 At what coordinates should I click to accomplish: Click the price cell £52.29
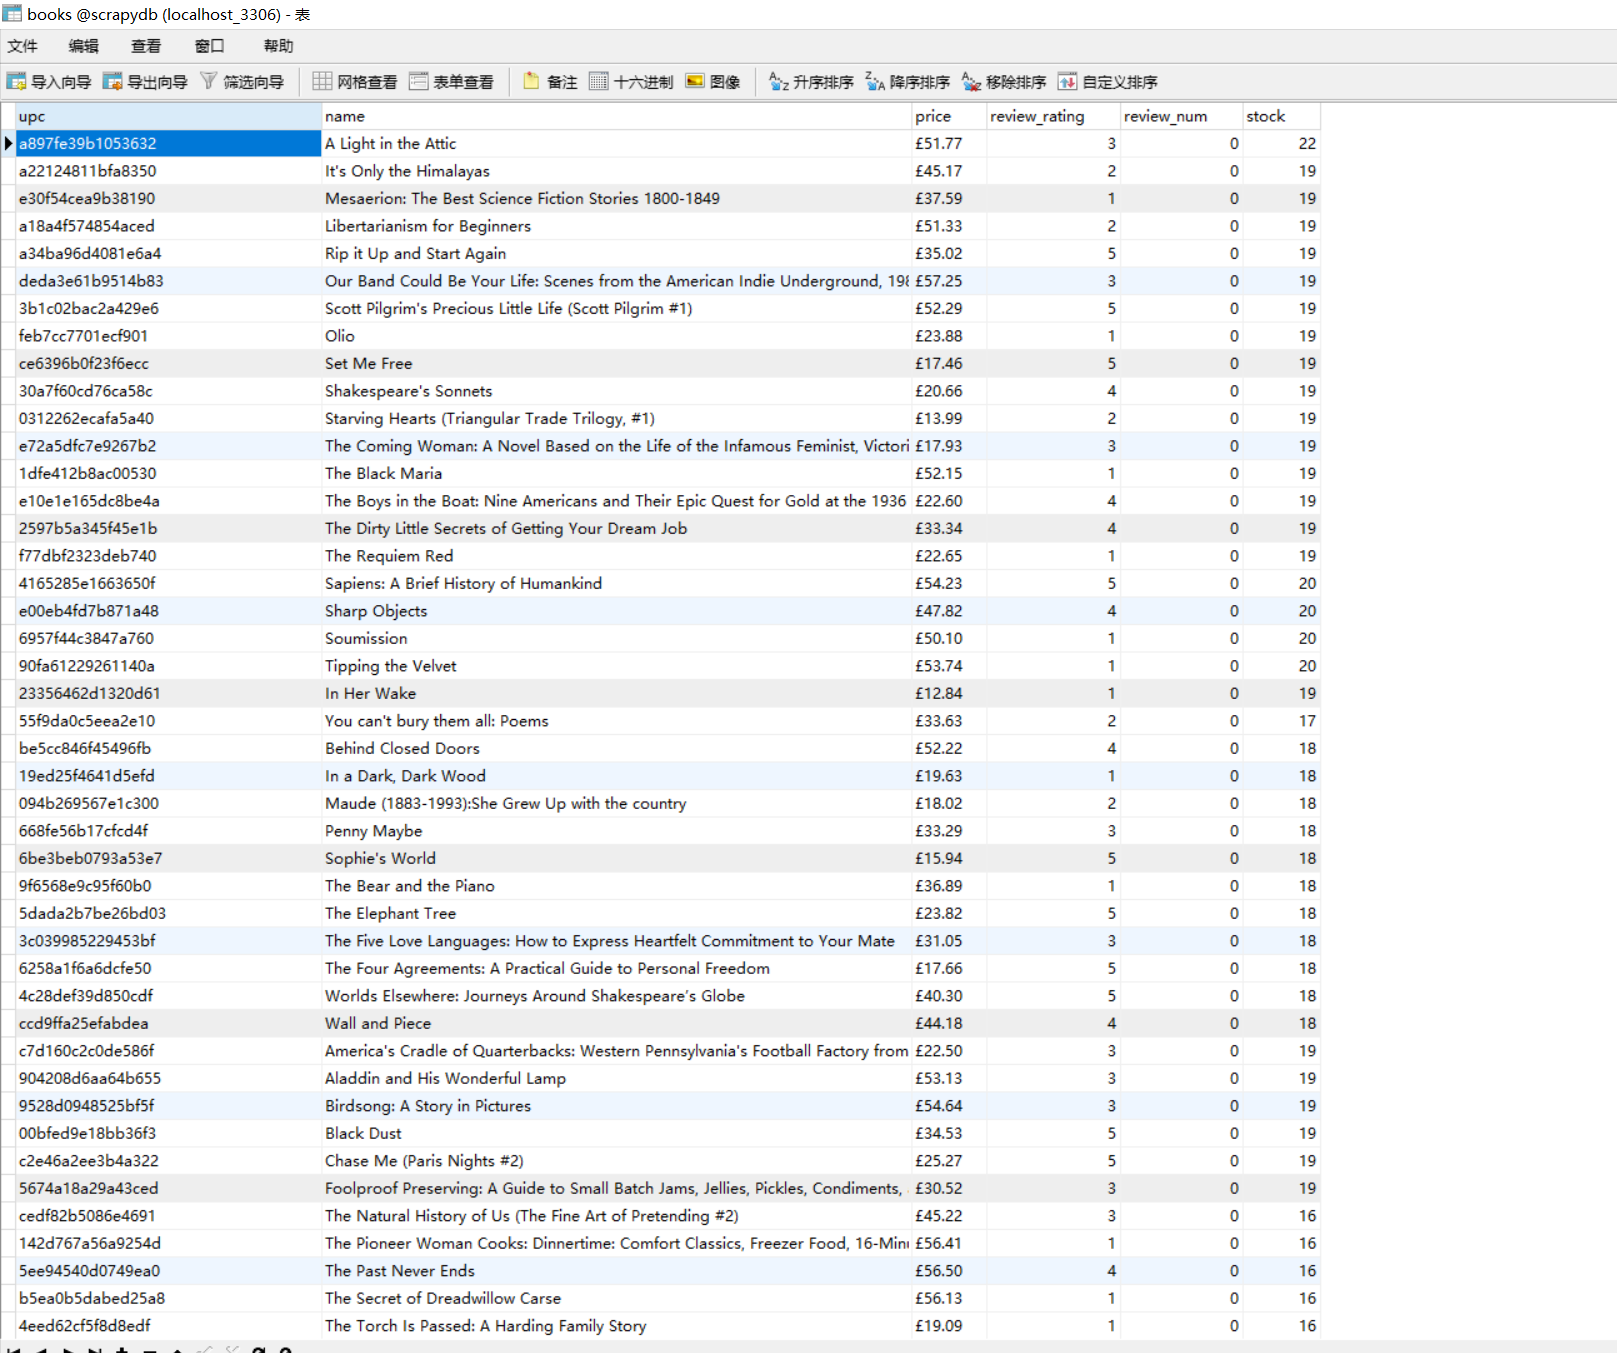pos(949,309)
